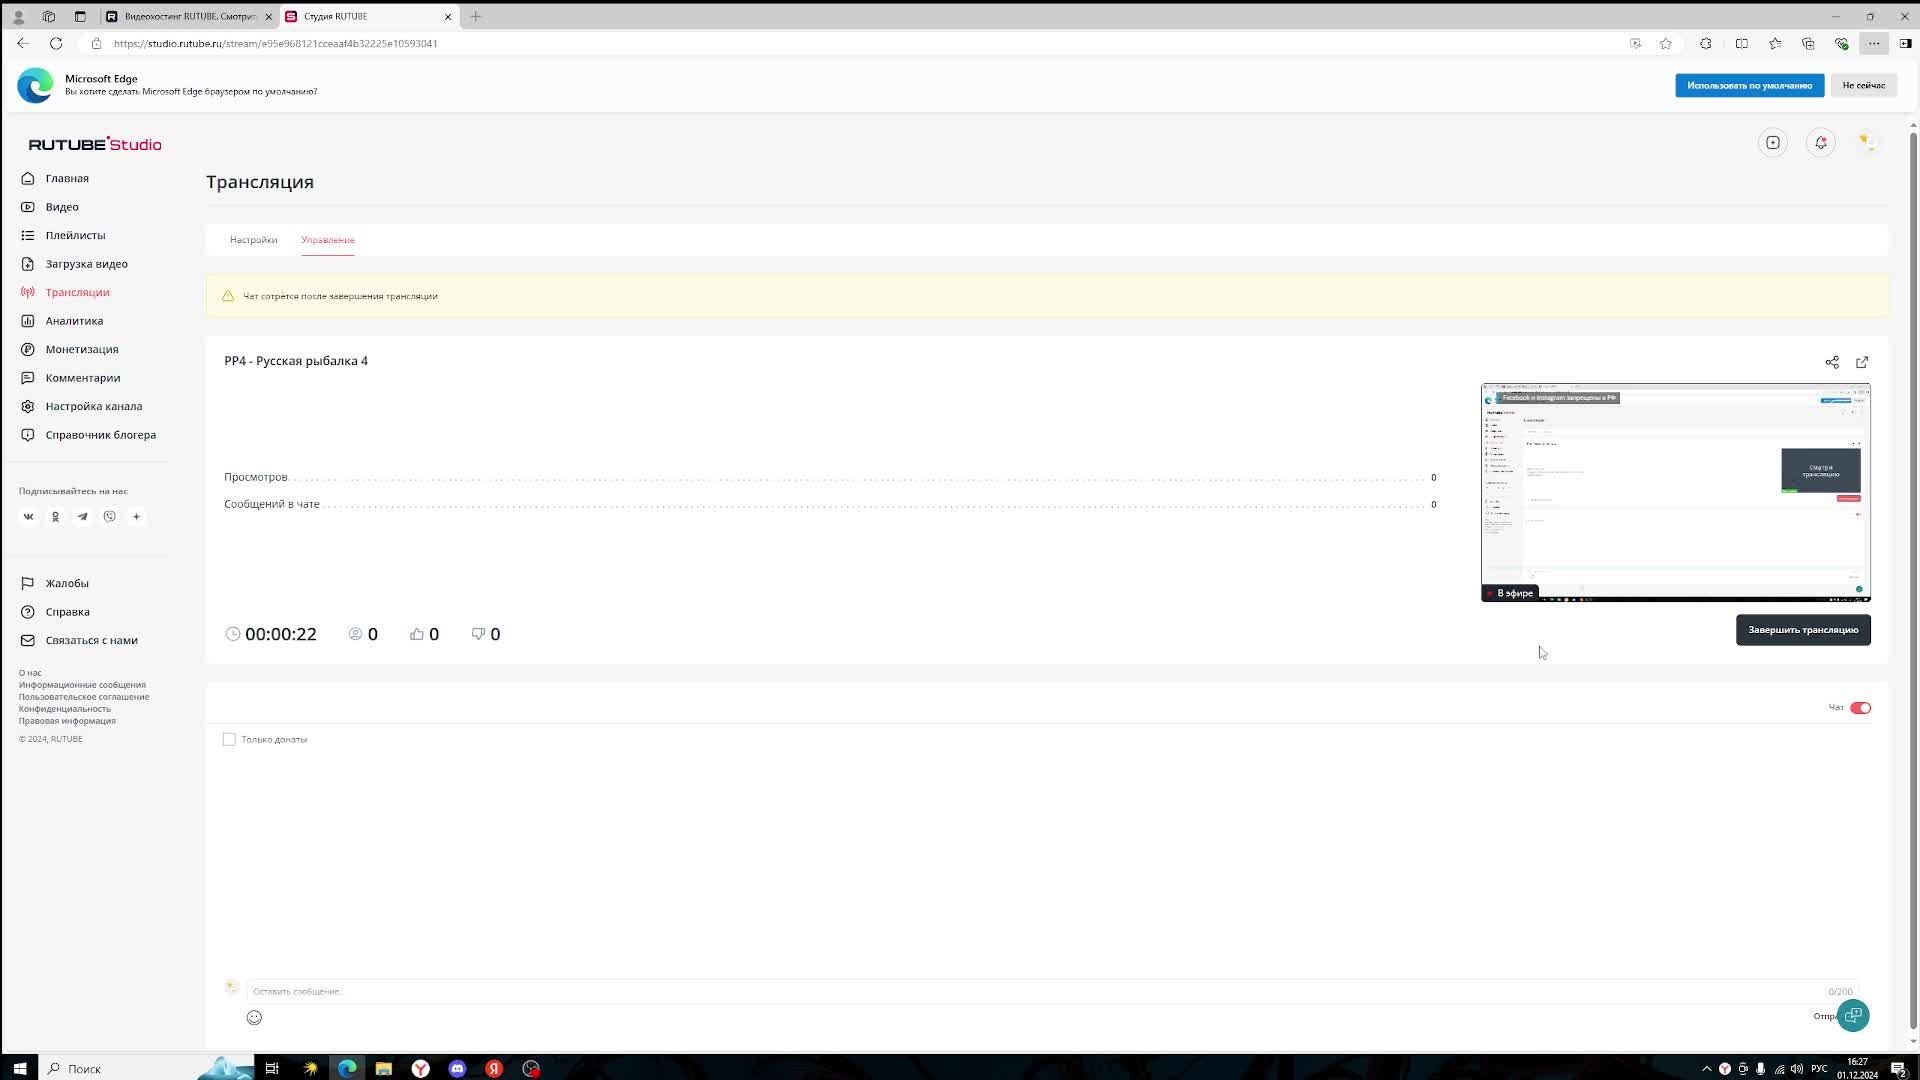Add this page to favorites star
Viewport: 1920px width, 1080px height.
[1666, 43]
